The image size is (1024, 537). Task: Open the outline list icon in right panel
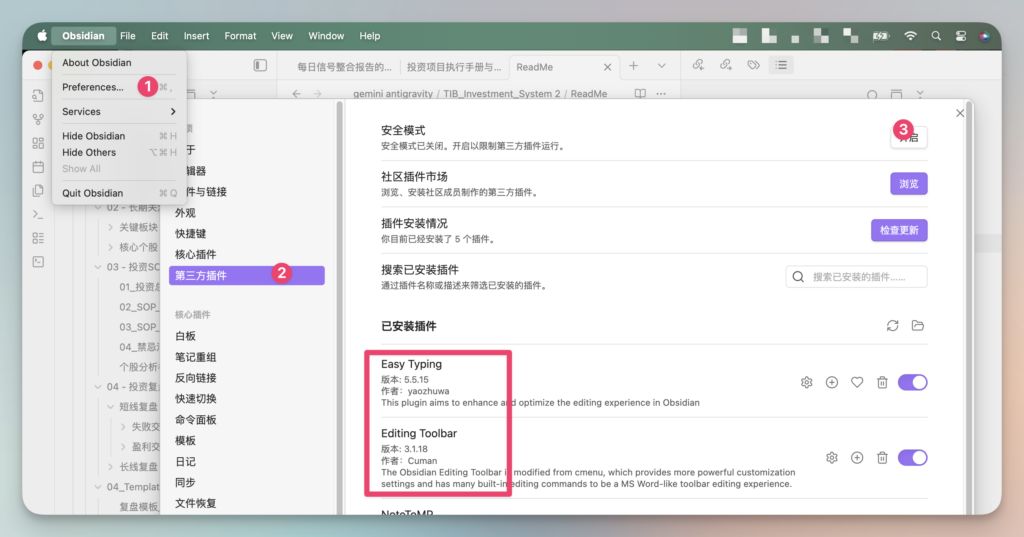click(781, 66)
